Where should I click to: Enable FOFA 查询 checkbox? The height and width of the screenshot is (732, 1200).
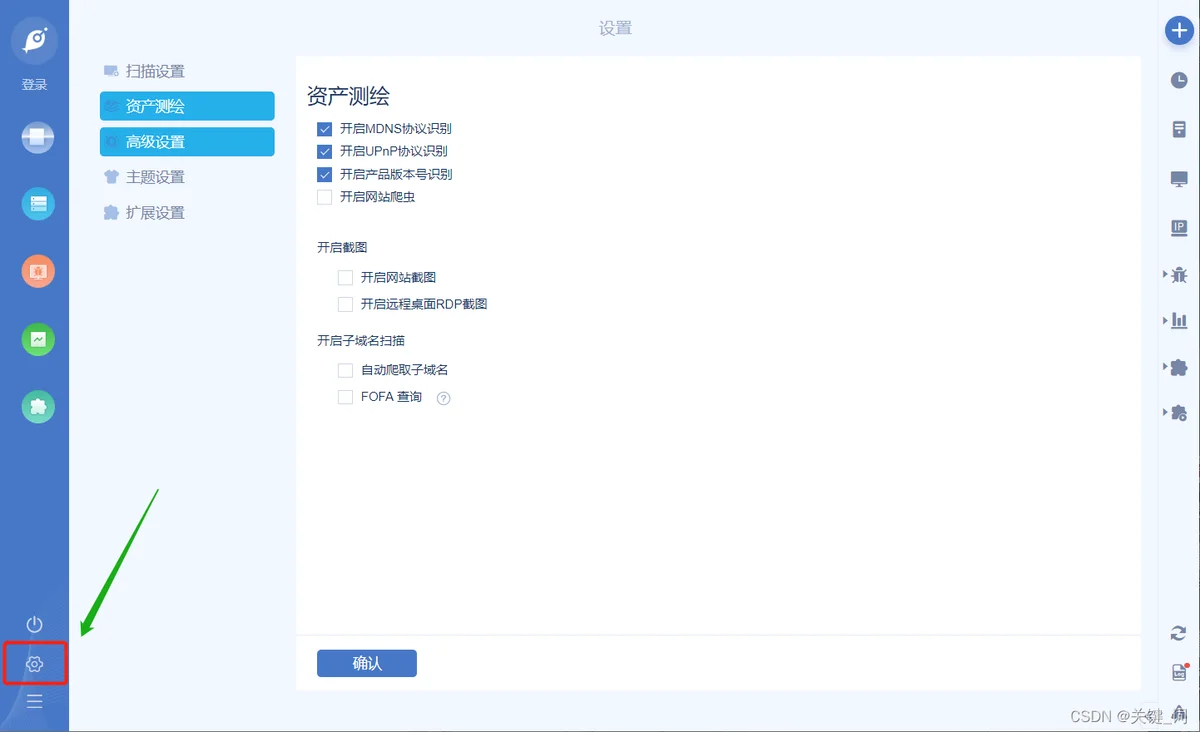(345, 397)
